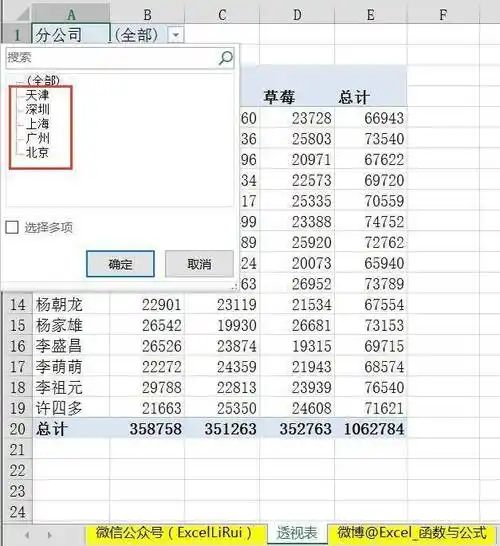
Task: Select column D header
Action: pyautogui.click(x=297, y=15)
